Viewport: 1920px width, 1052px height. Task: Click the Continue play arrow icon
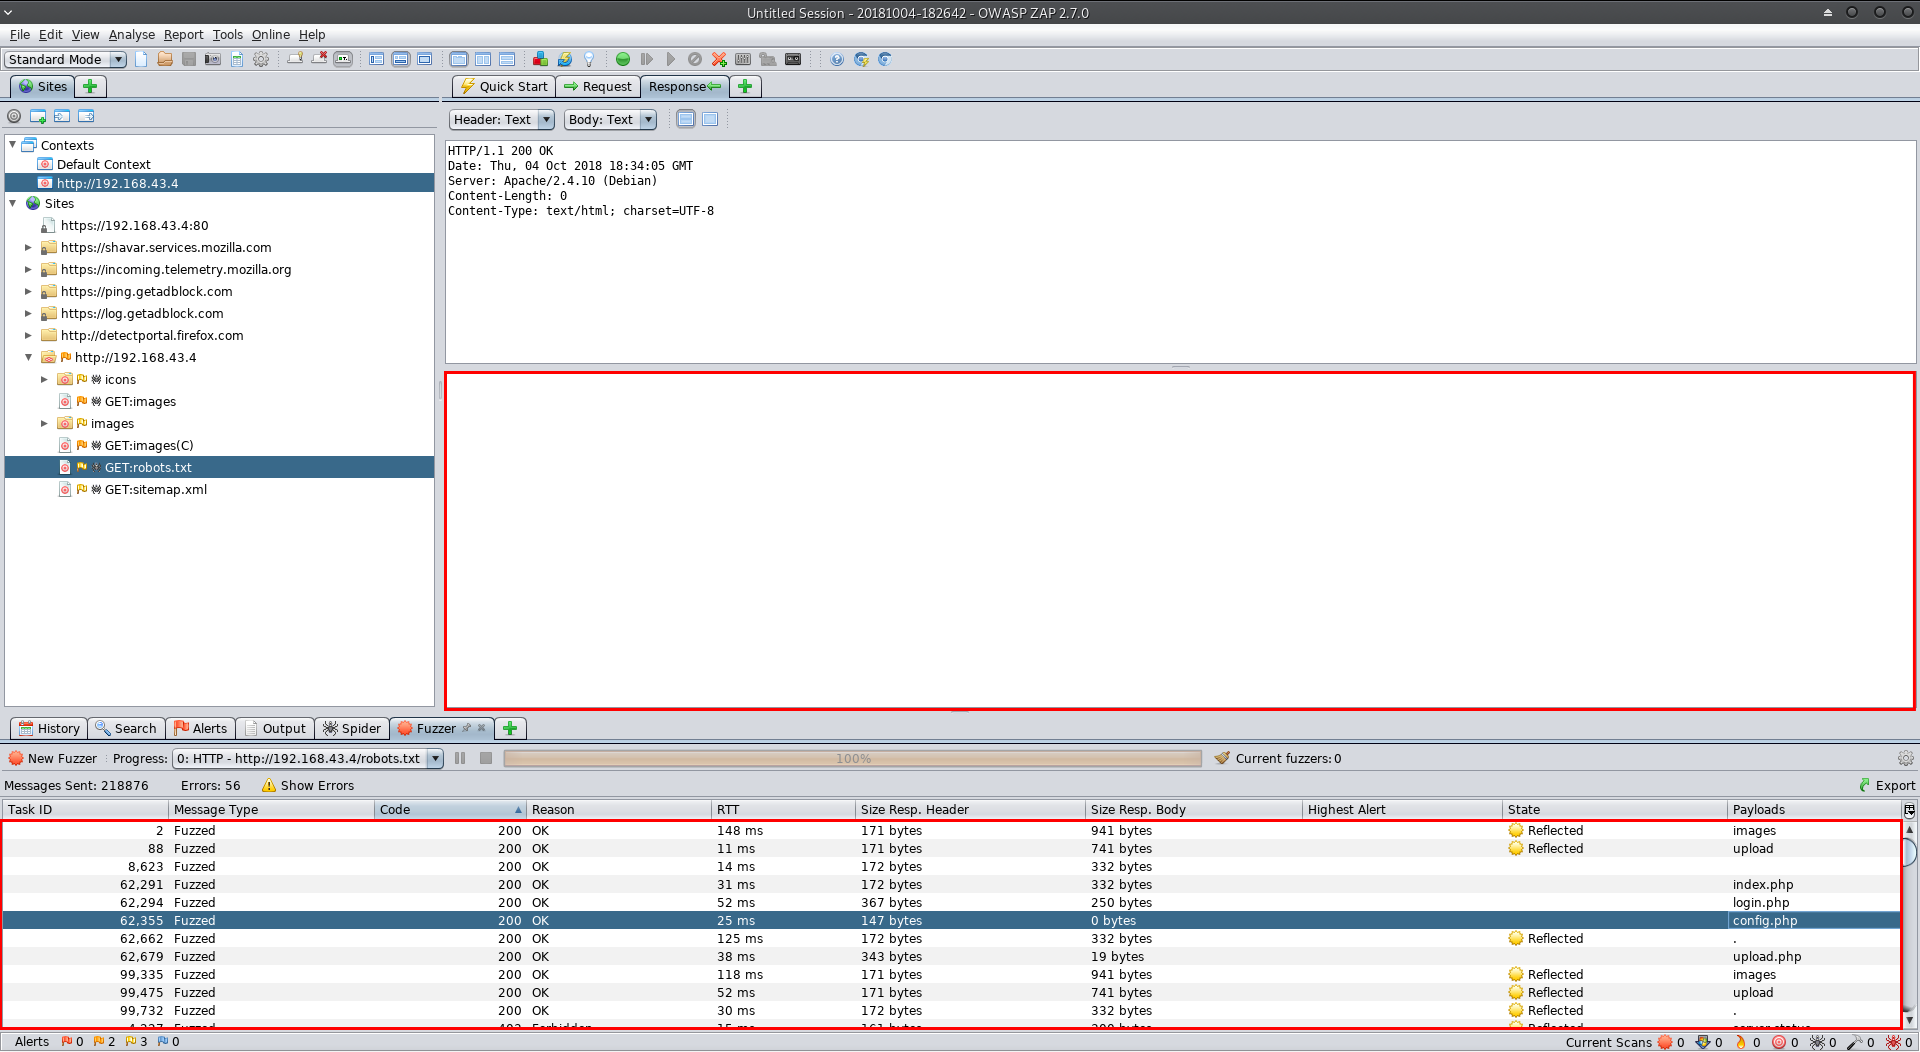671,59
